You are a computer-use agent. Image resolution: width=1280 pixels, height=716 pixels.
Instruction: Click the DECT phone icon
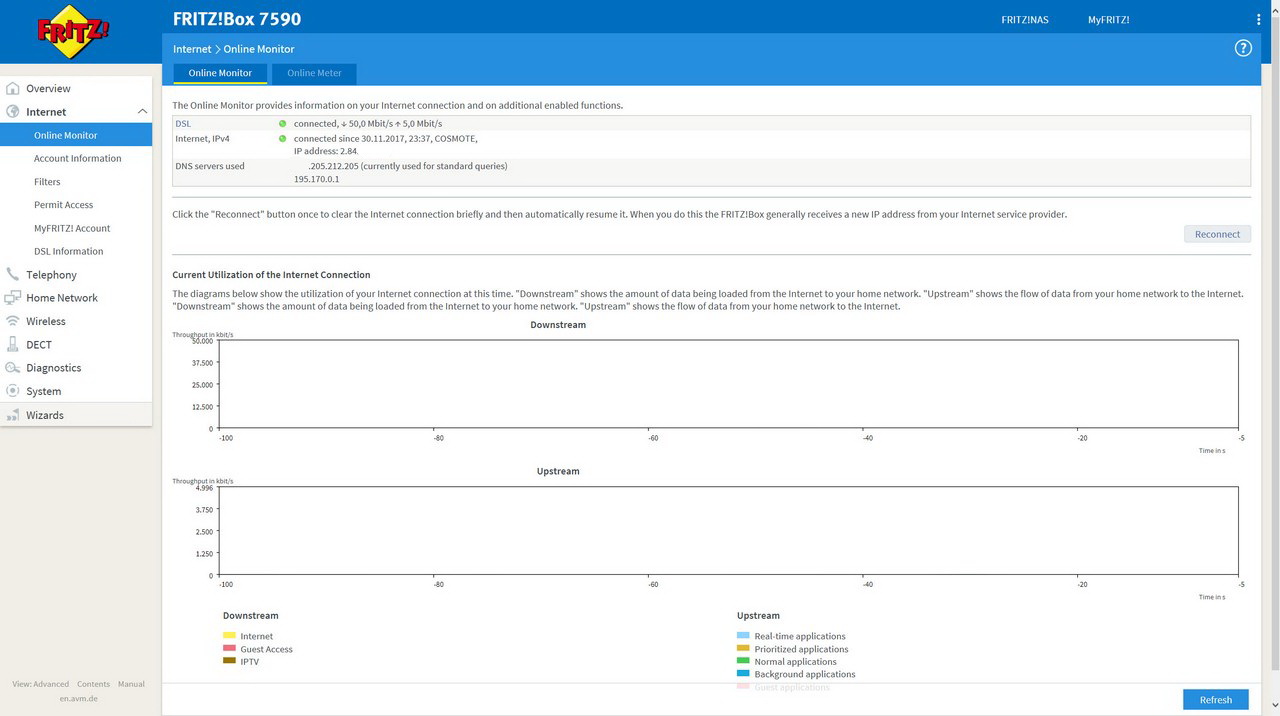click(13, 344)
